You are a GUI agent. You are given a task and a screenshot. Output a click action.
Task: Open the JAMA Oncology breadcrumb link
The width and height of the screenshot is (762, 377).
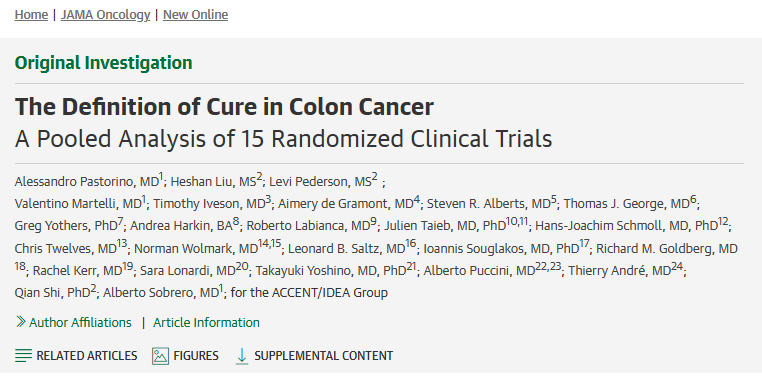click(105, 15)
